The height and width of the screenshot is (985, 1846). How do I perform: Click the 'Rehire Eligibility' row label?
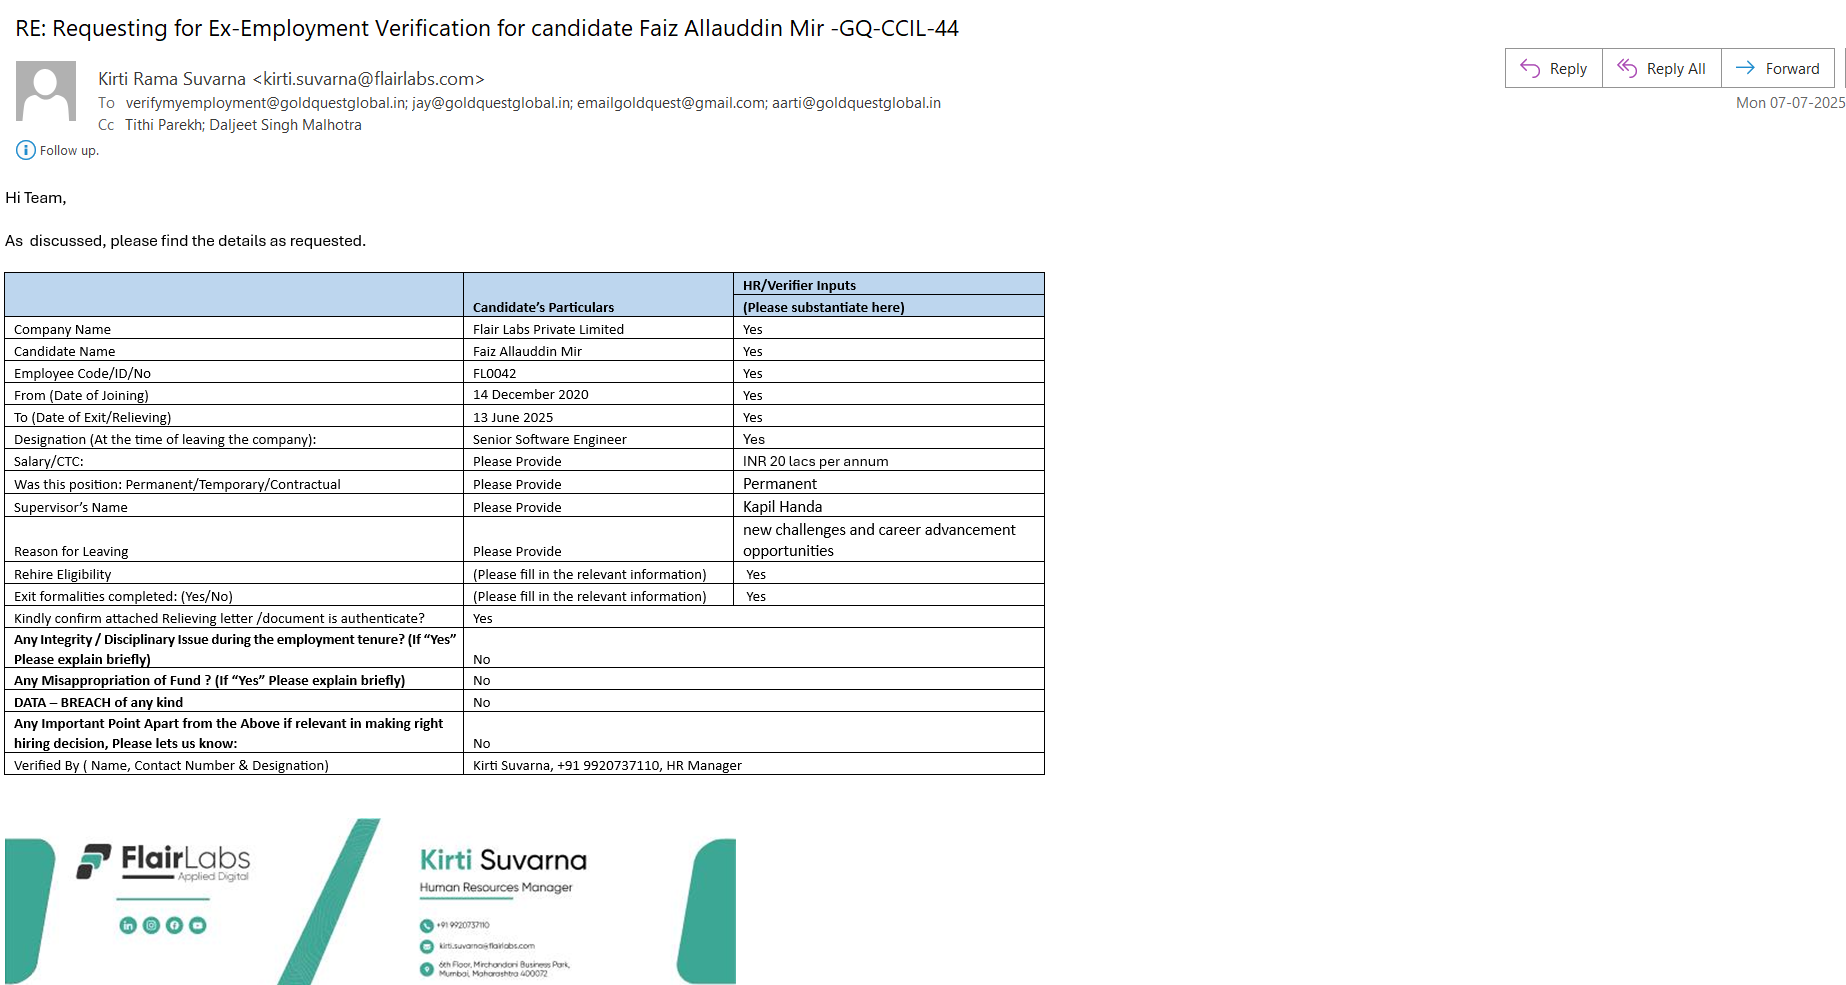(x=62, y=574)
